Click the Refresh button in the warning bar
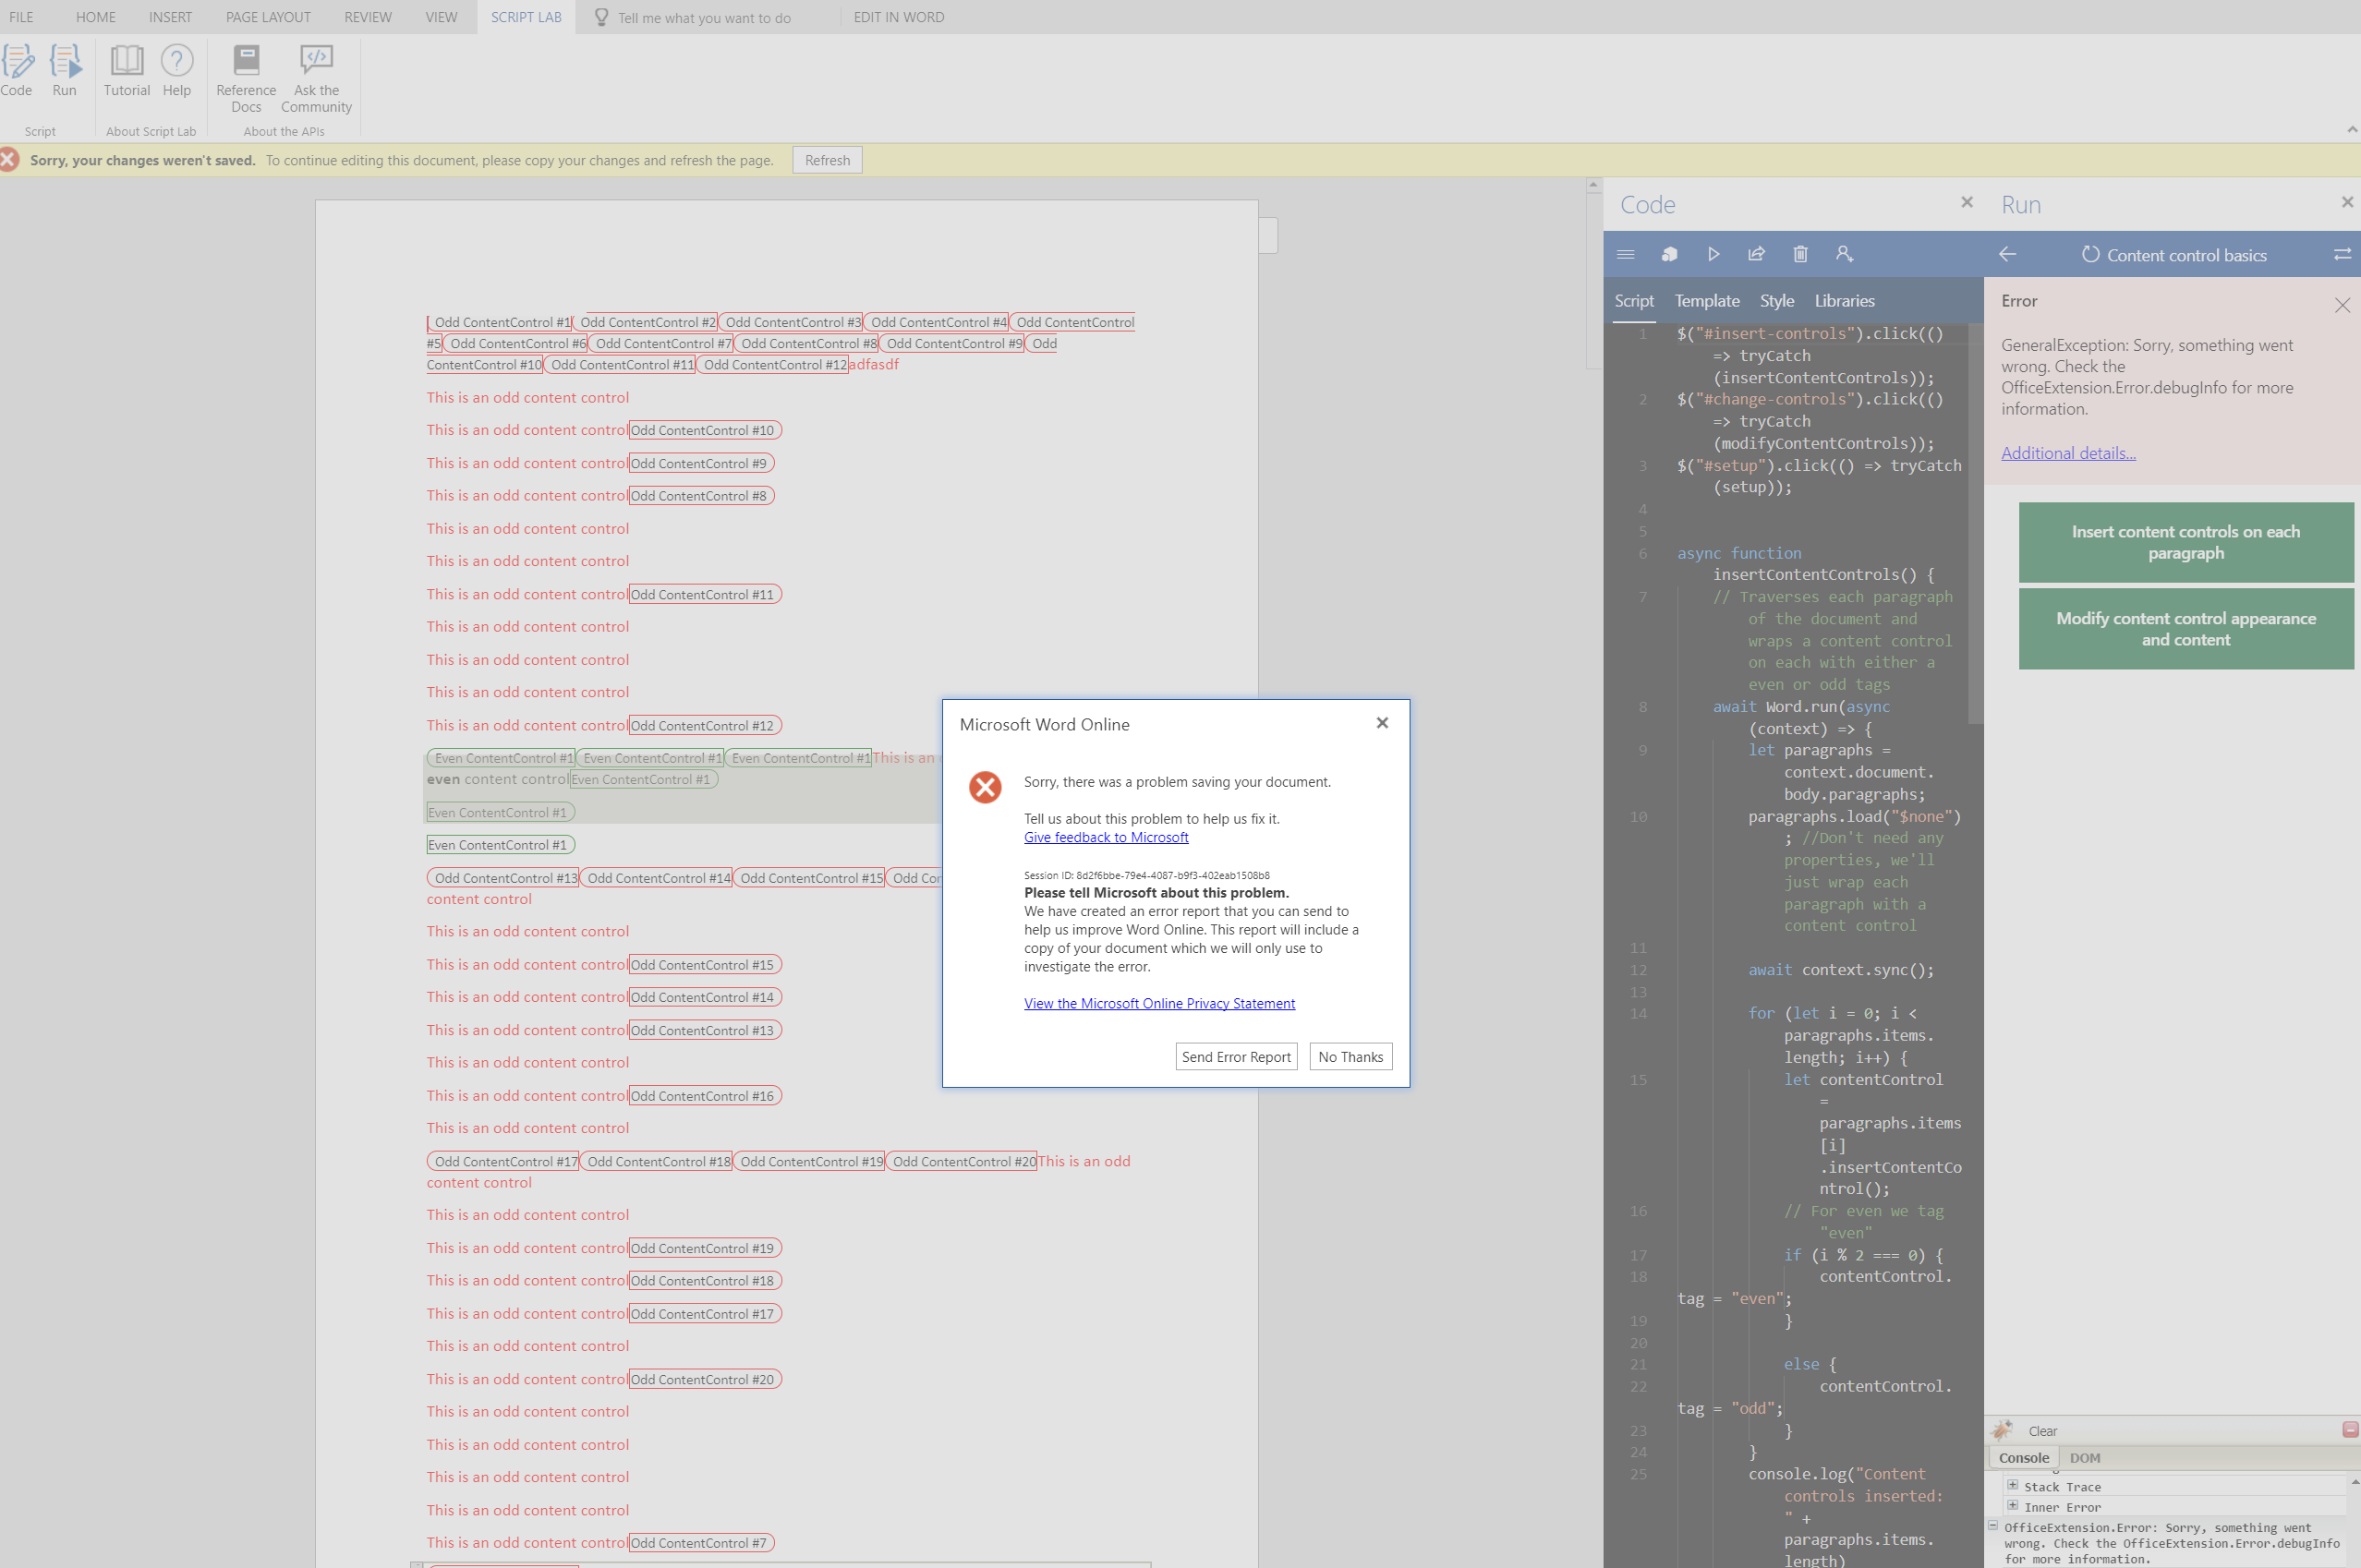 click(826, 160)
